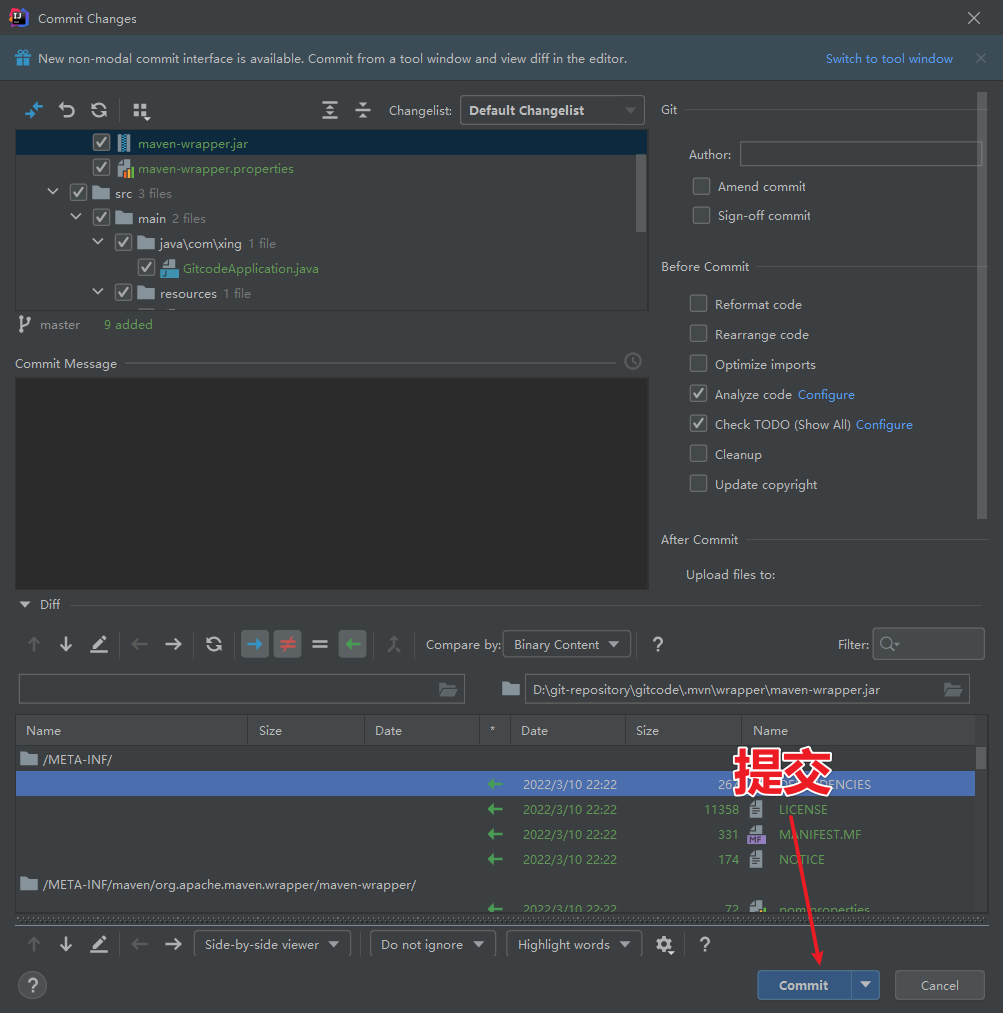
Task: Collapse the Diff section triangle
Action: 25,604
